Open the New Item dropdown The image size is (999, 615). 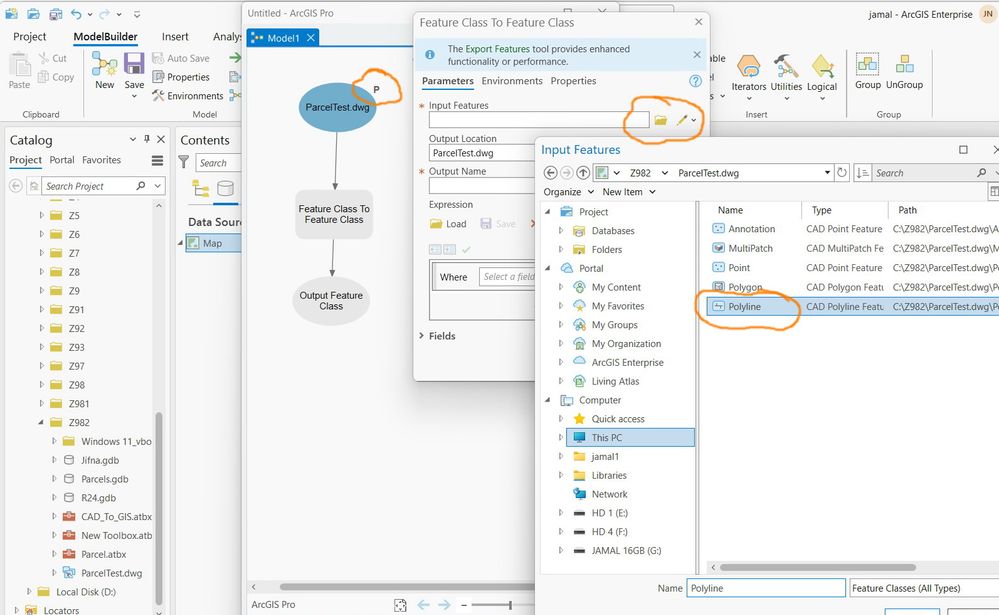point(629,192)
